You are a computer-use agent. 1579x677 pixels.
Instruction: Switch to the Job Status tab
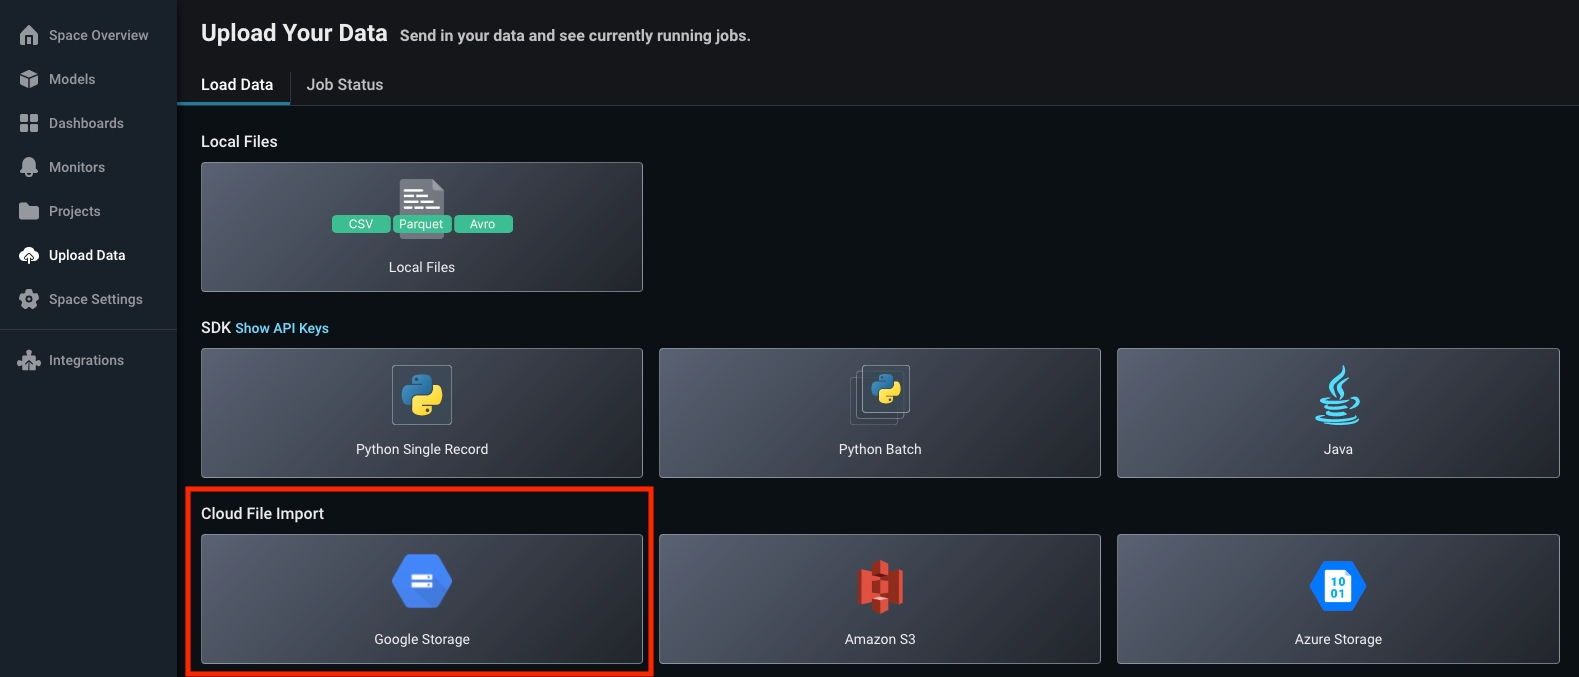pyautogui.click(x=345, y=85)
